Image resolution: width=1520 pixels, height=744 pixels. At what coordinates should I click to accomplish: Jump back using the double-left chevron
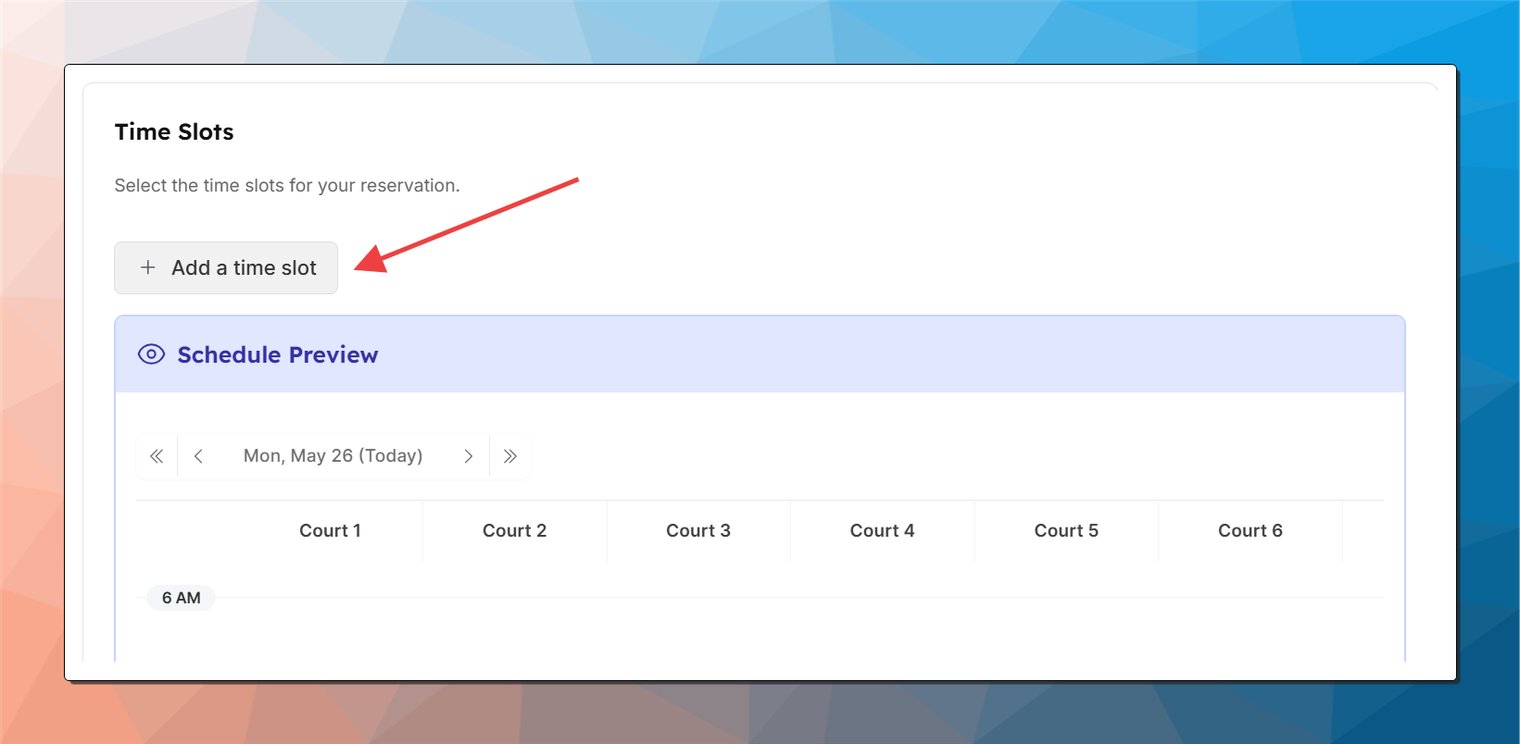(156, 456)
